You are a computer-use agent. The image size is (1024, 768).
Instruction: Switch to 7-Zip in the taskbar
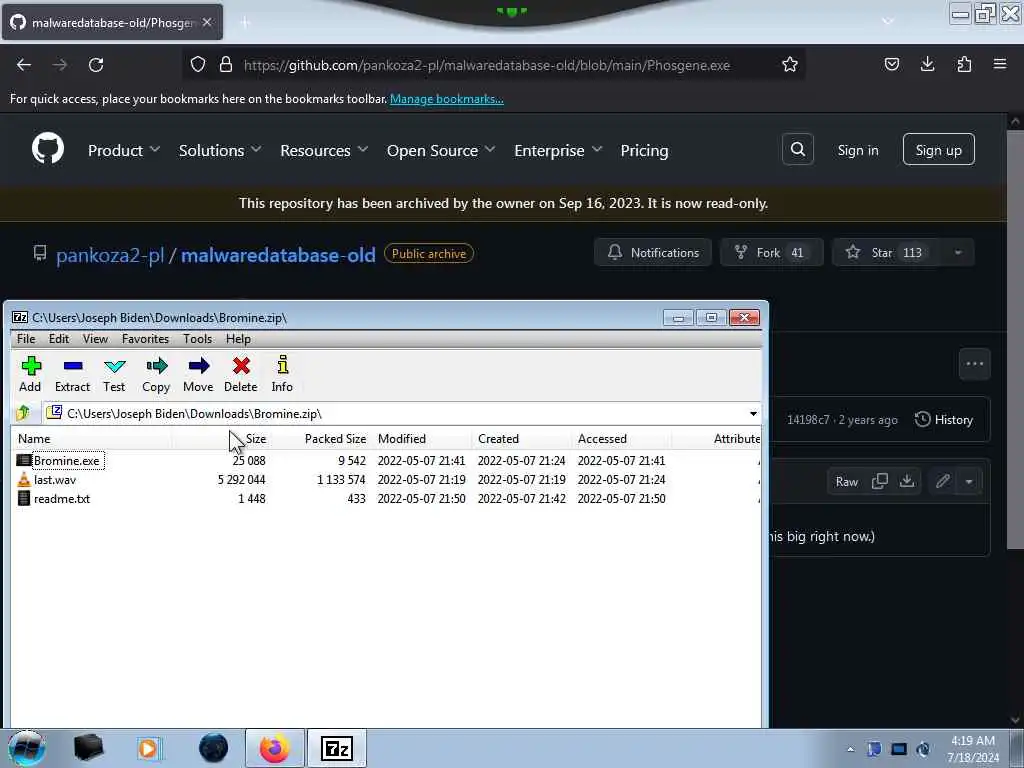point(337,748)
